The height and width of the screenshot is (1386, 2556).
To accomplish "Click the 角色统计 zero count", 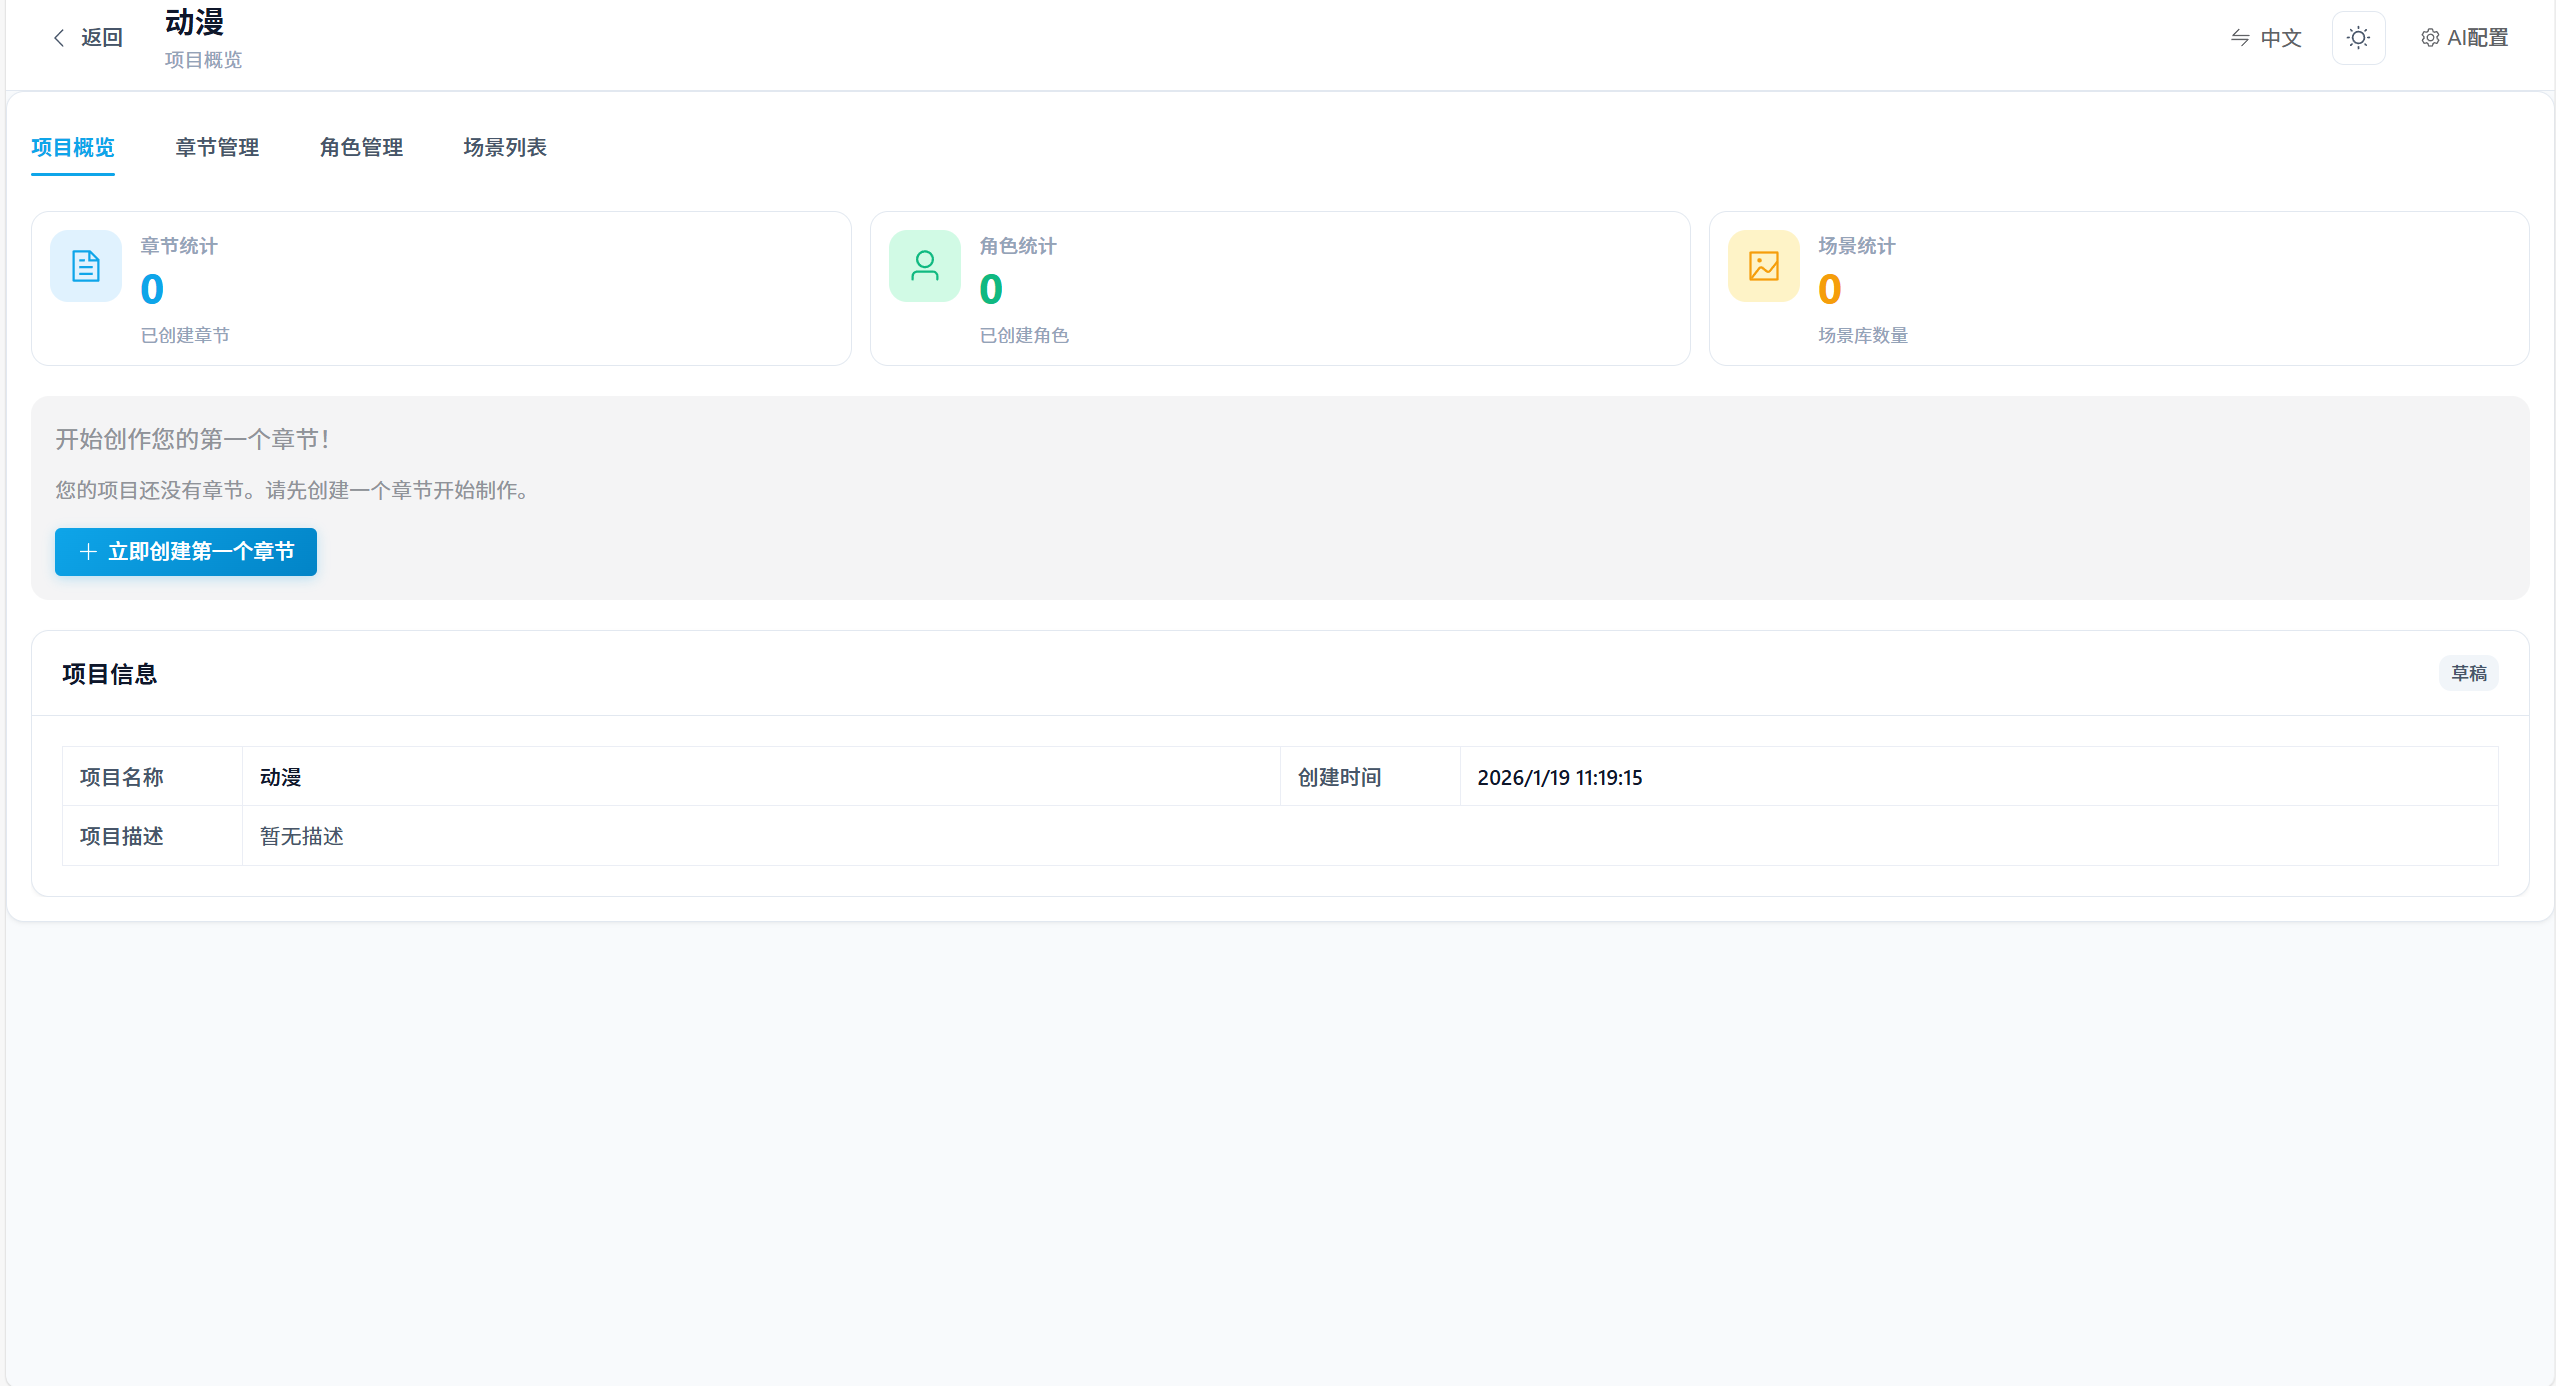I will tap(991, 290).
